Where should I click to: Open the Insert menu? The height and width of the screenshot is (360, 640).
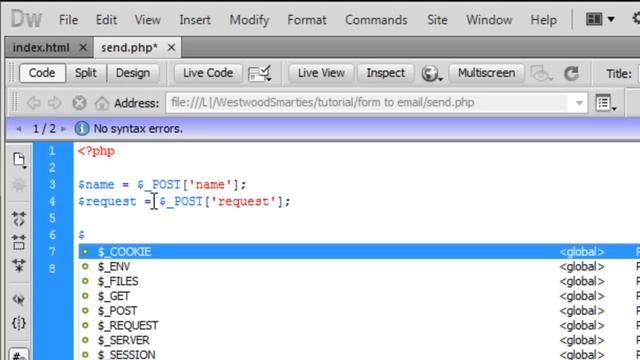click(x=195, y=20)
